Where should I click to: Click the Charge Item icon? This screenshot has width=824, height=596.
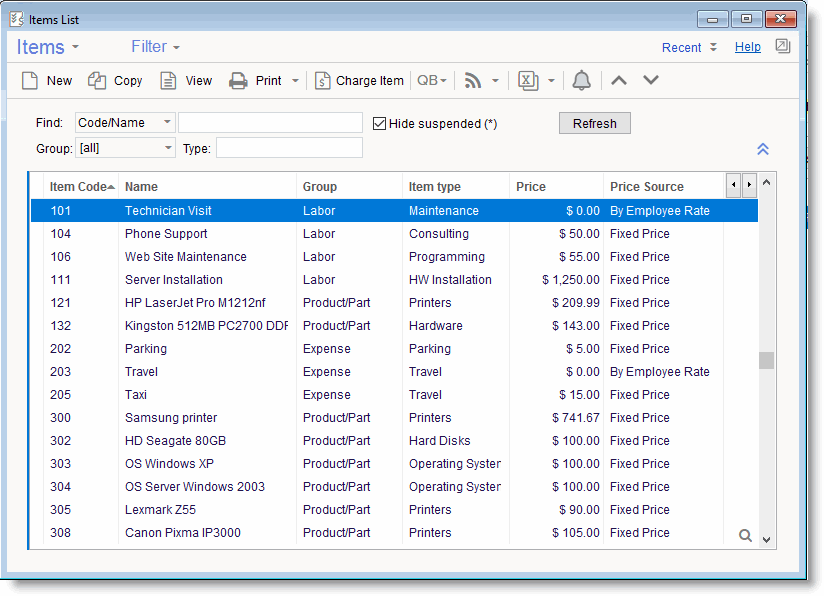tap(322, 81)
